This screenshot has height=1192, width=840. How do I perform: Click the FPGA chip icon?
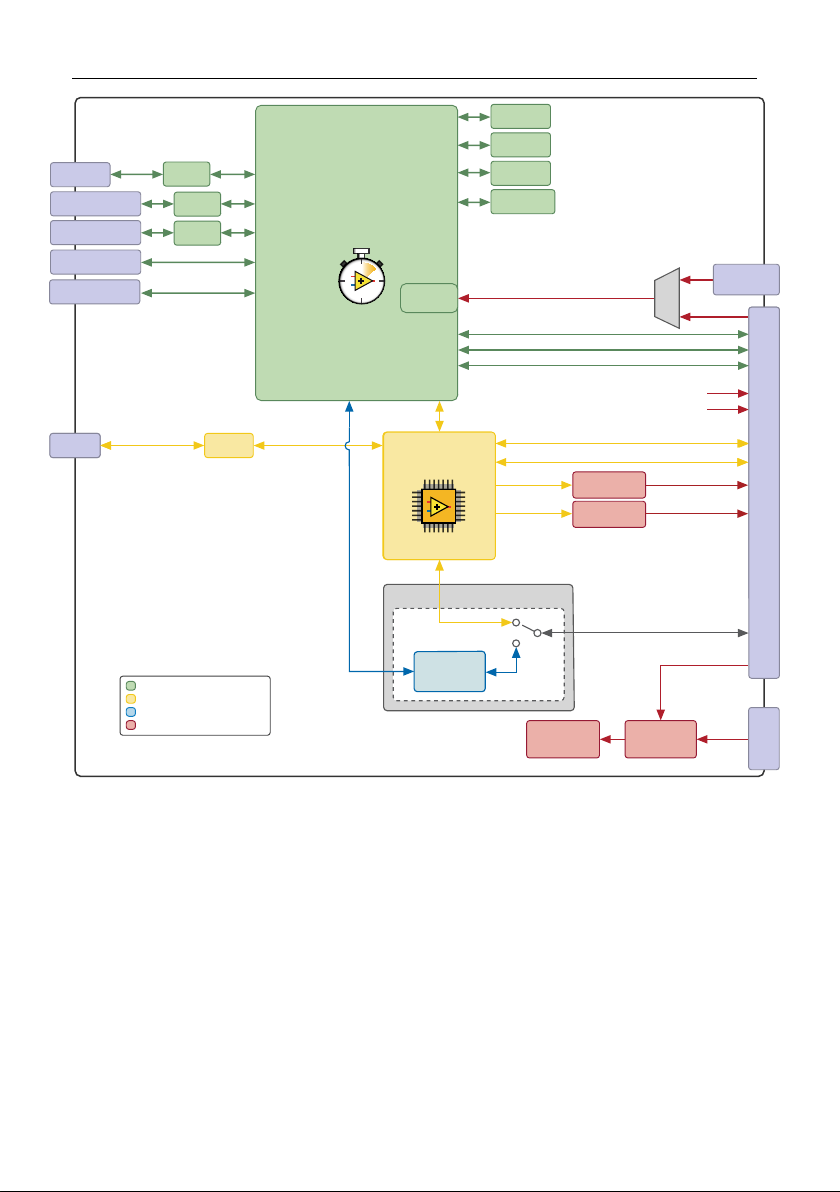[439, 506]
